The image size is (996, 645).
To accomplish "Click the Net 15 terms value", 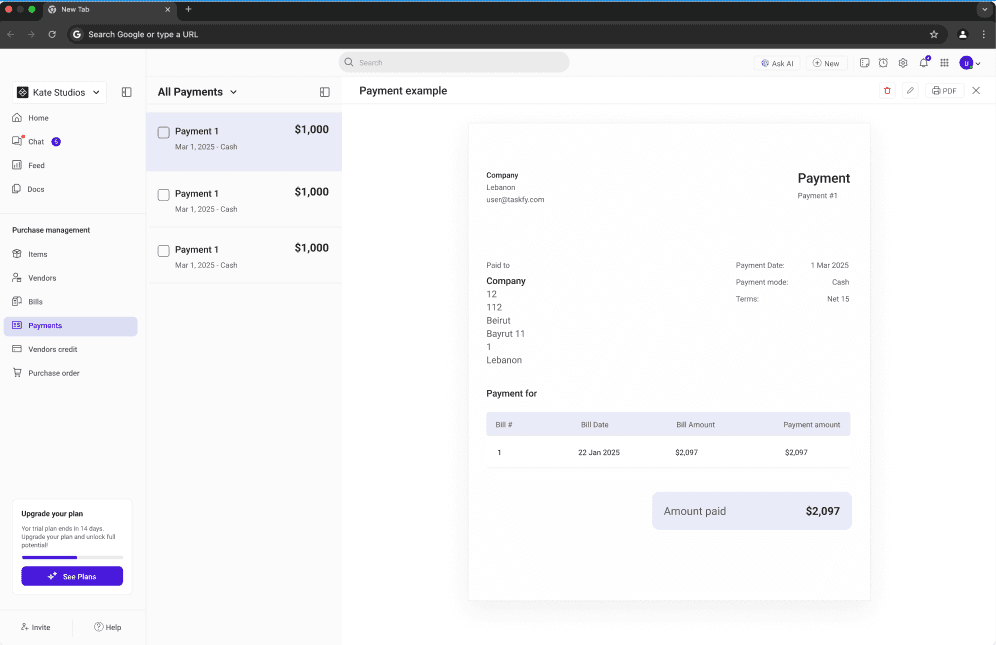I will pyautogui.click(x=838, y=299).
